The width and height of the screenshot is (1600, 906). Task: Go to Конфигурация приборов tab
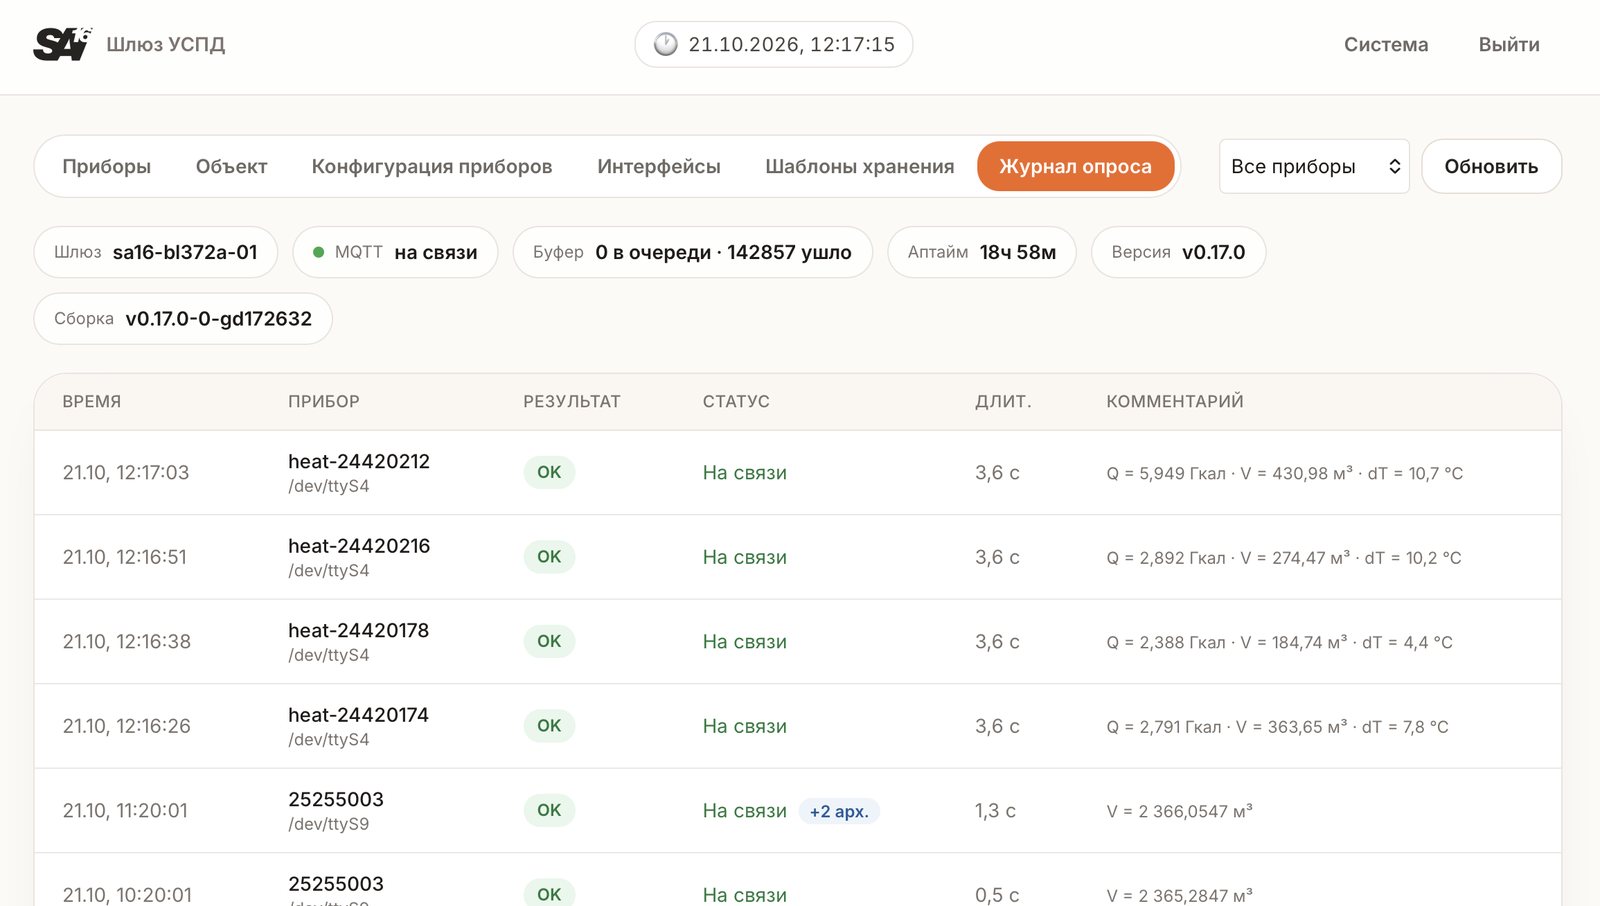432,166
